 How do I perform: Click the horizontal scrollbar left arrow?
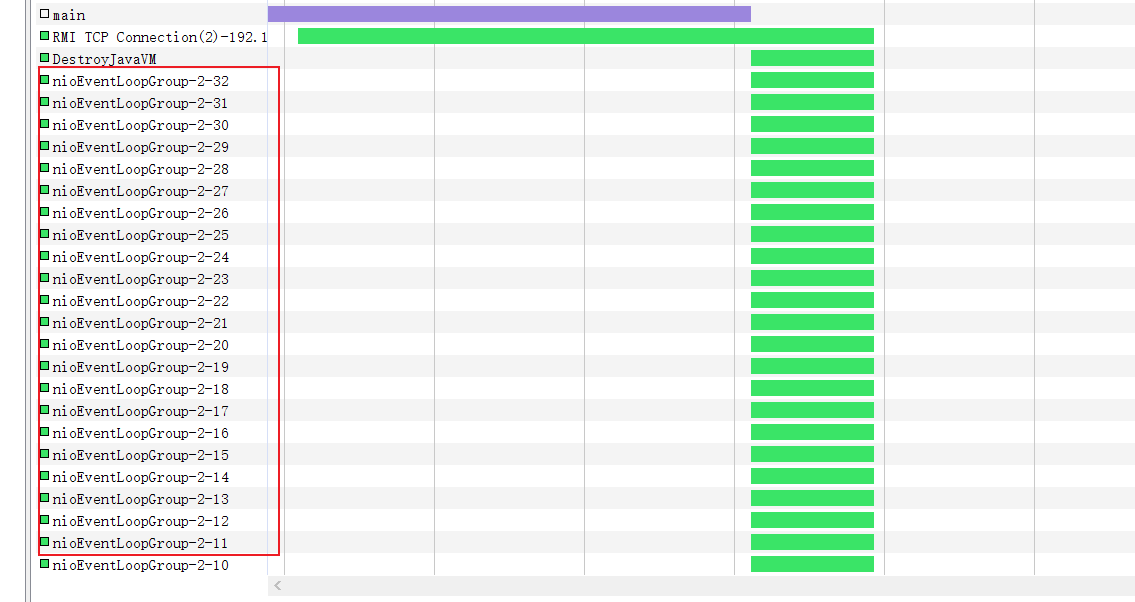[x=278, y=586]
